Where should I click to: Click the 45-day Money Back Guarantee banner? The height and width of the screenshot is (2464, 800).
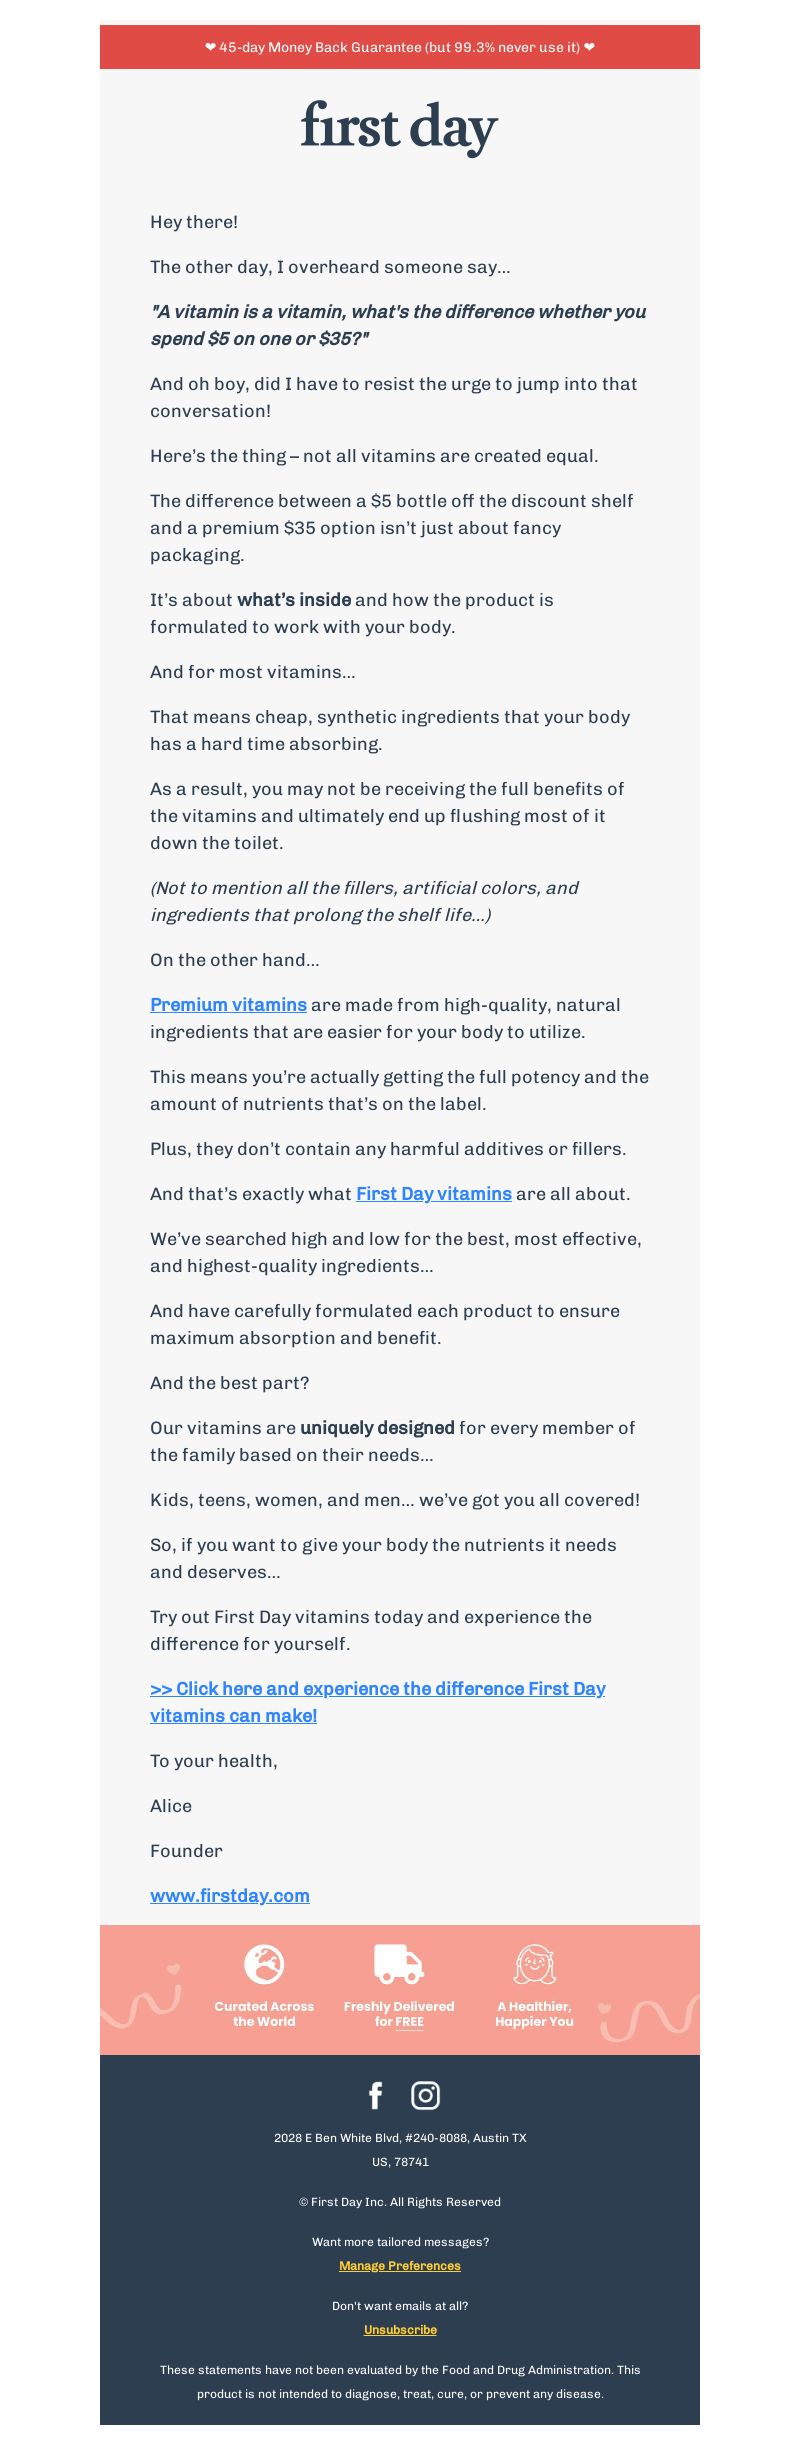[400, 47]
